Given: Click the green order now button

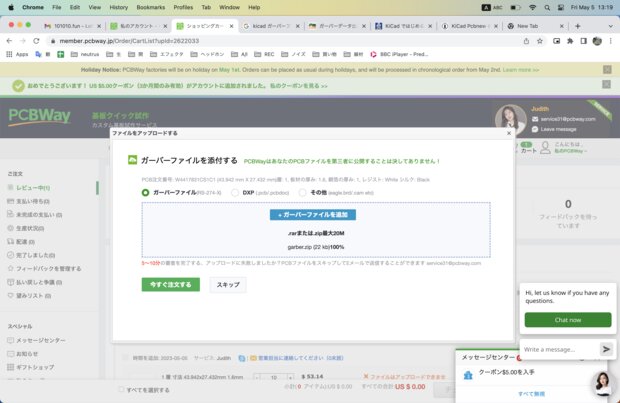Looking at the screenshot, I should tap(170, 284).
